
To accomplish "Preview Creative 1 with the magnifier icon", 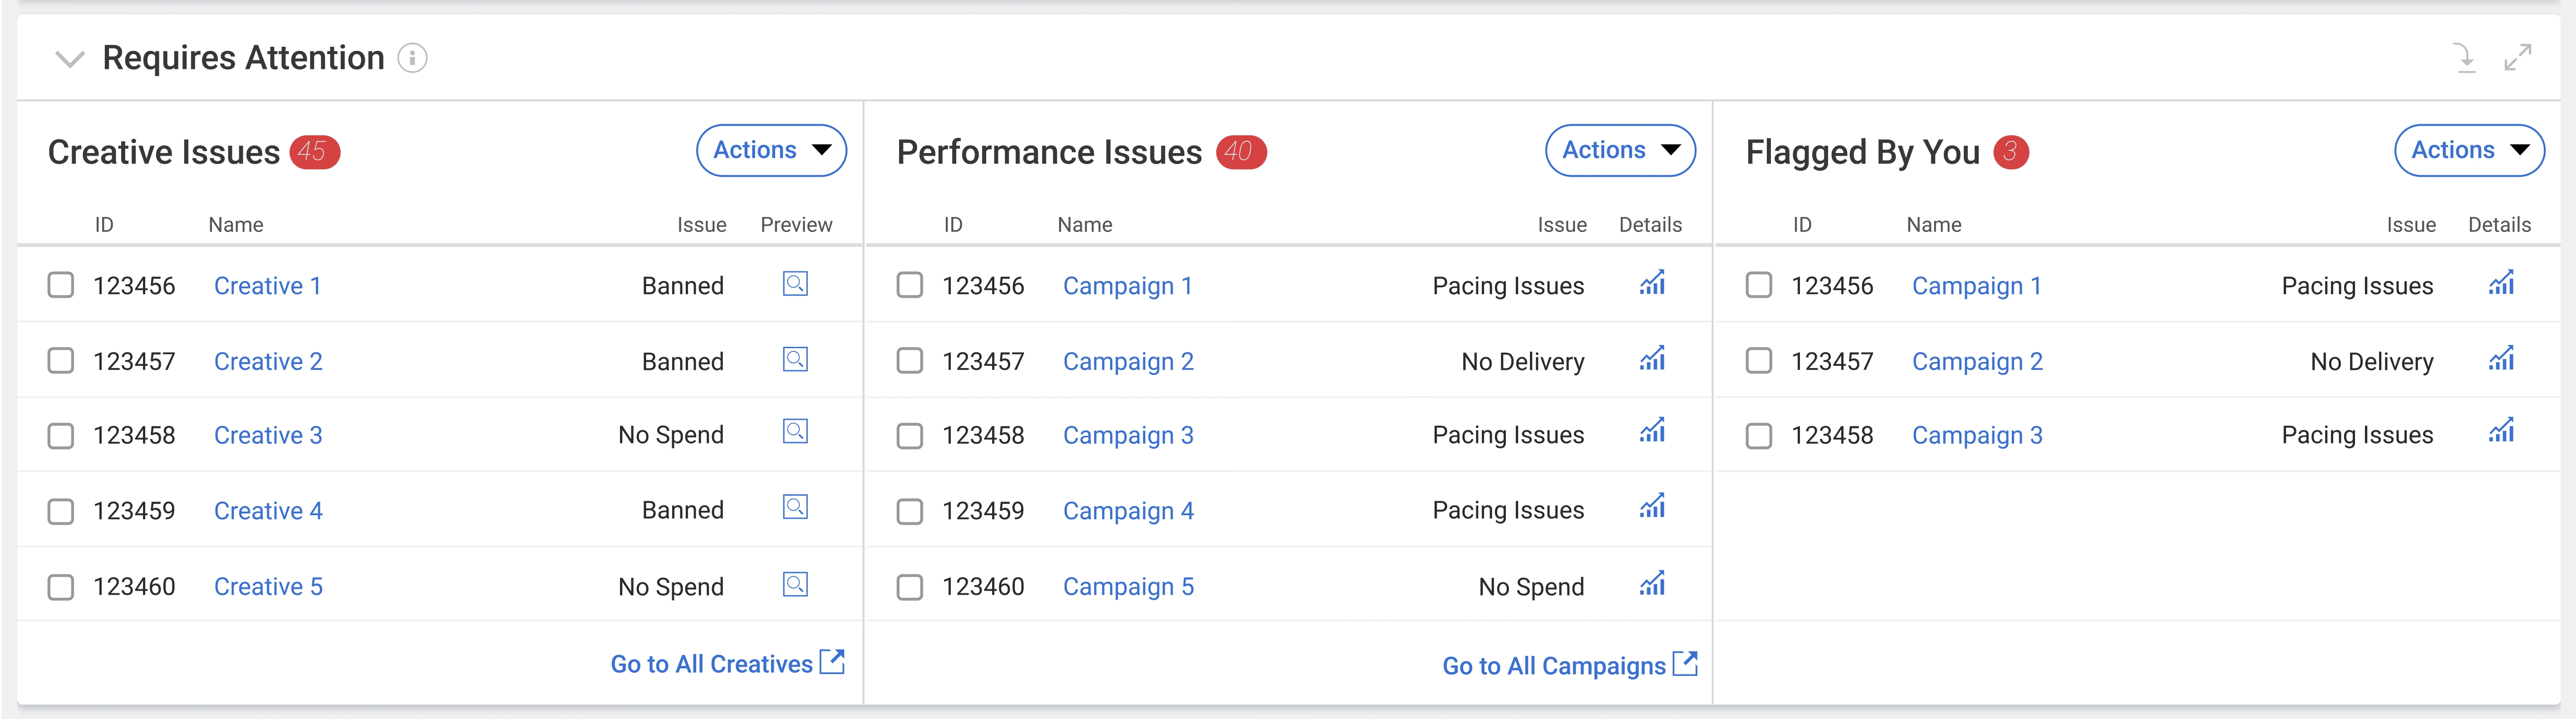I will (795, 284).
